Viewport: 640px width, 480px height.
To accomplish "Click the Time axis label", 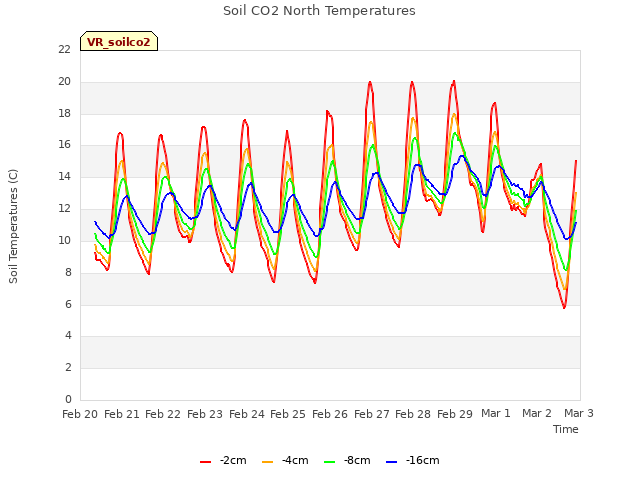I will (x=566, y=429).
